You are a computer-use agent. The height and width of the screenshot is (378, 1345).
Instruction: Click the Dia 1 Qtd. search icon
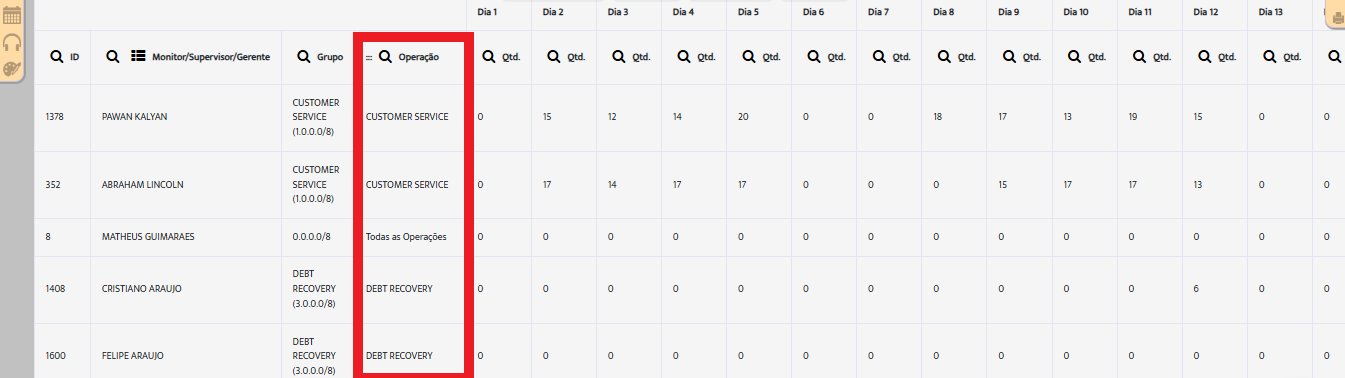pyautogui.click(x=490, y=57)
